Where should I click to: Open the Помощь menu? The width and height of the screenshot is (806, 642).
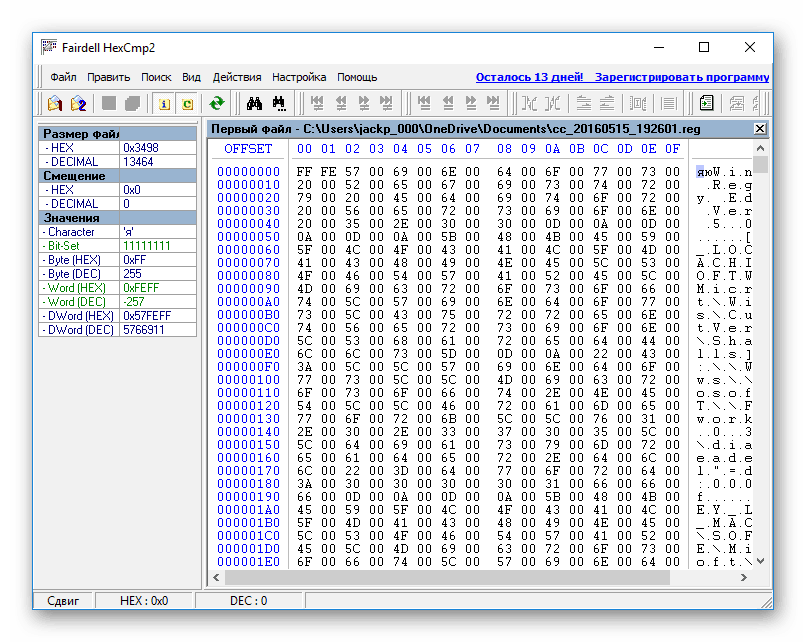coord(357,77)
